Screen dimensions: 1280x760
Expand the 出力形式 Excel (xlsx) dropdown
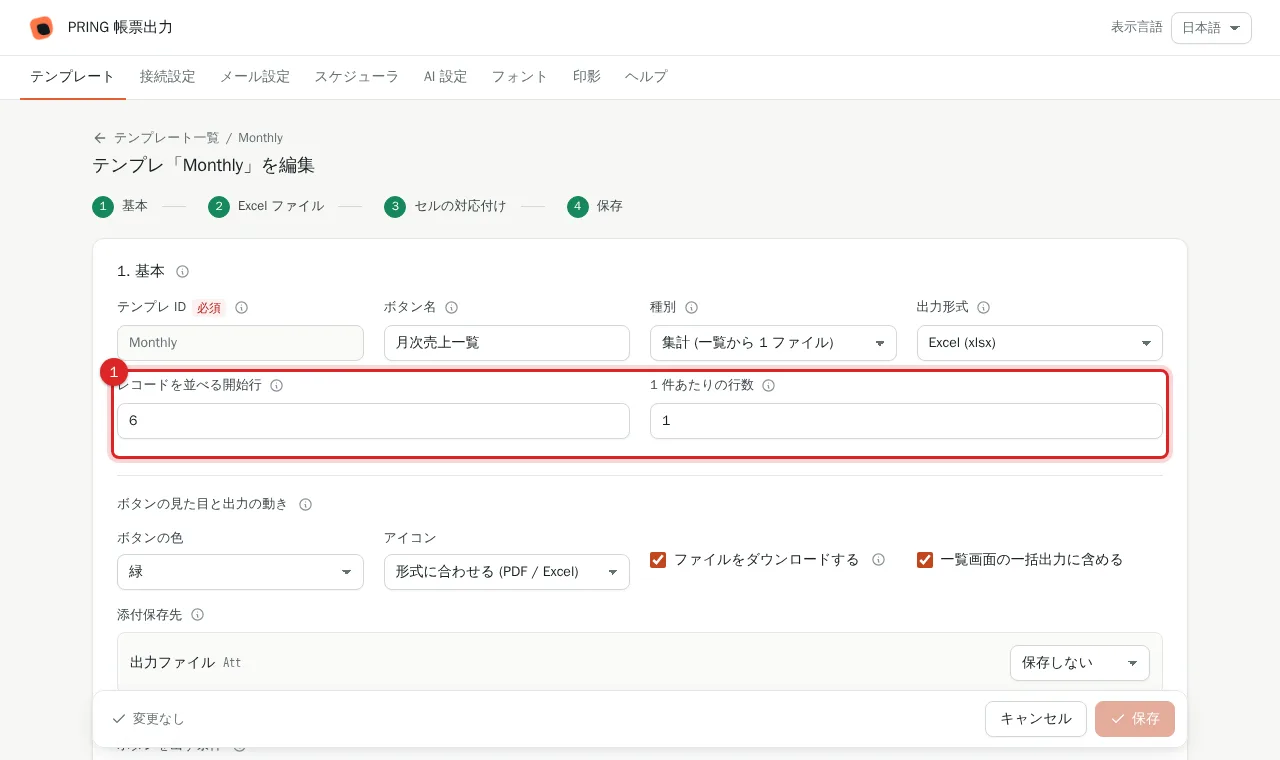click(1039, 343)
